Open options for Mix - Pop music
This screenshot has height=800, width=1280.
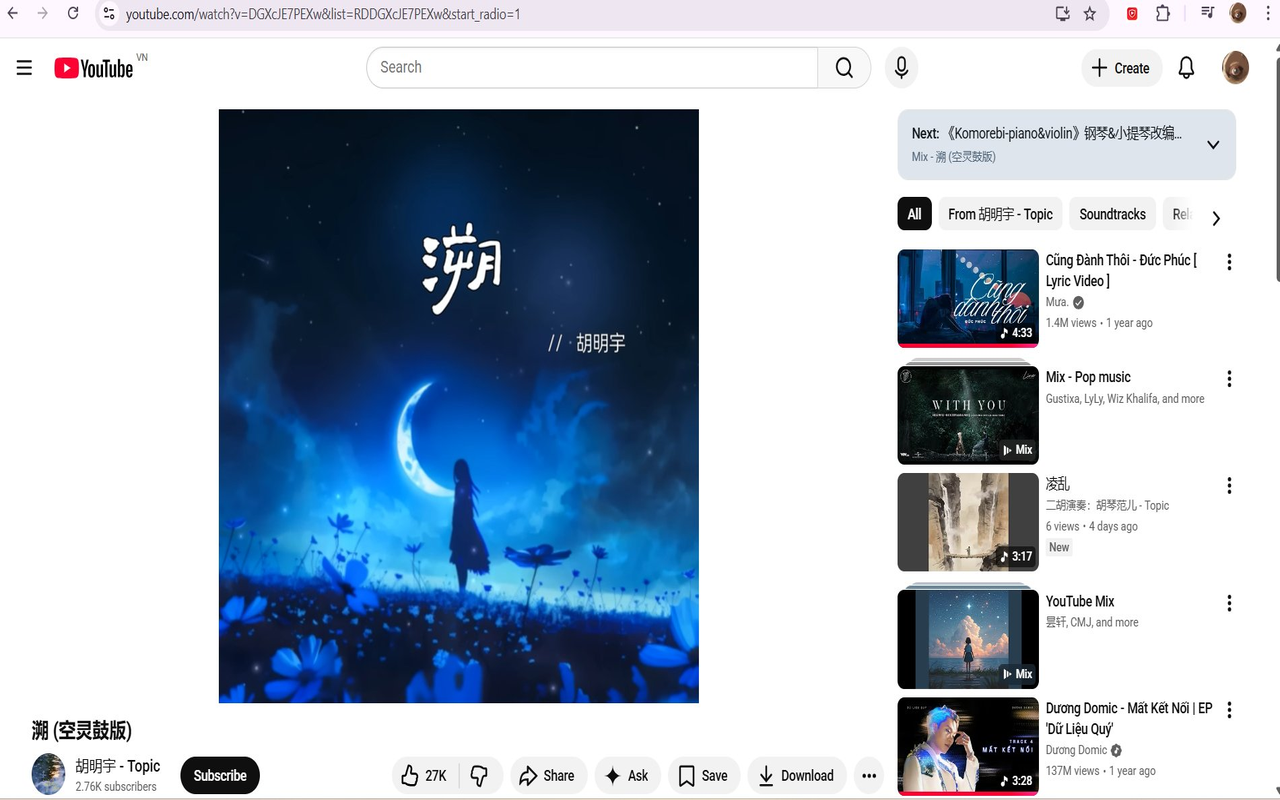(x=1229, y=379)
